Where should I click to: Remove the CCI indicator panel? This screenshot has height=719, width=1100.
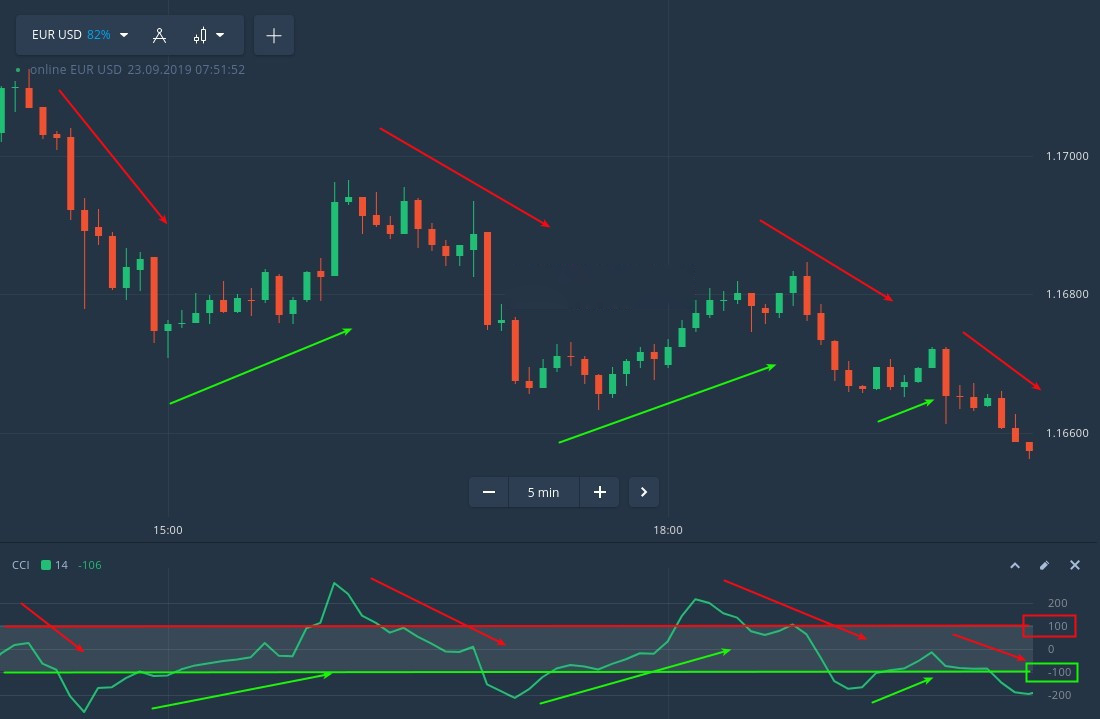click(1075, 565)
